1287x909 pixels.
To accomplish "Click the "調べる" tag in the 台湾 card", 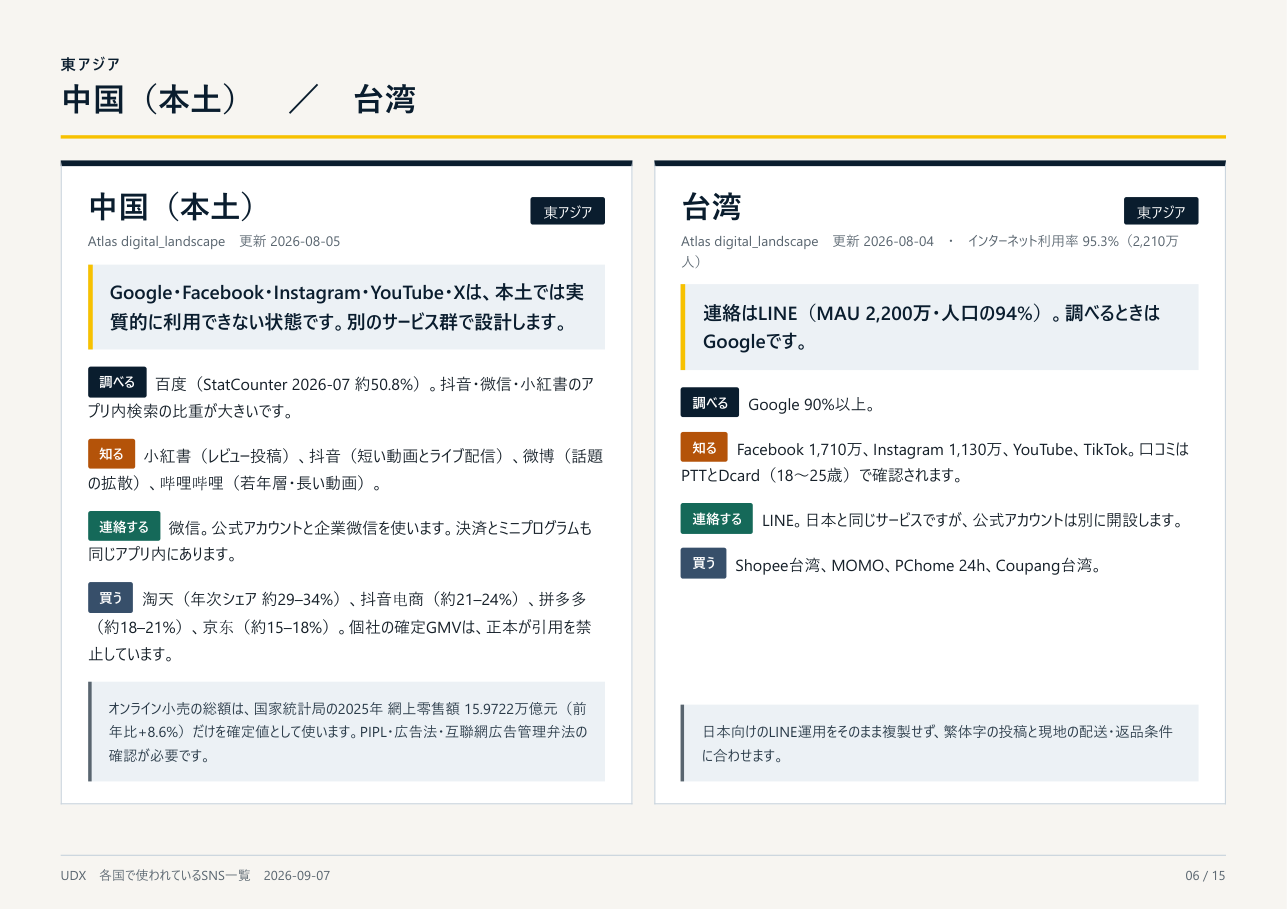I will click(710, 402).
